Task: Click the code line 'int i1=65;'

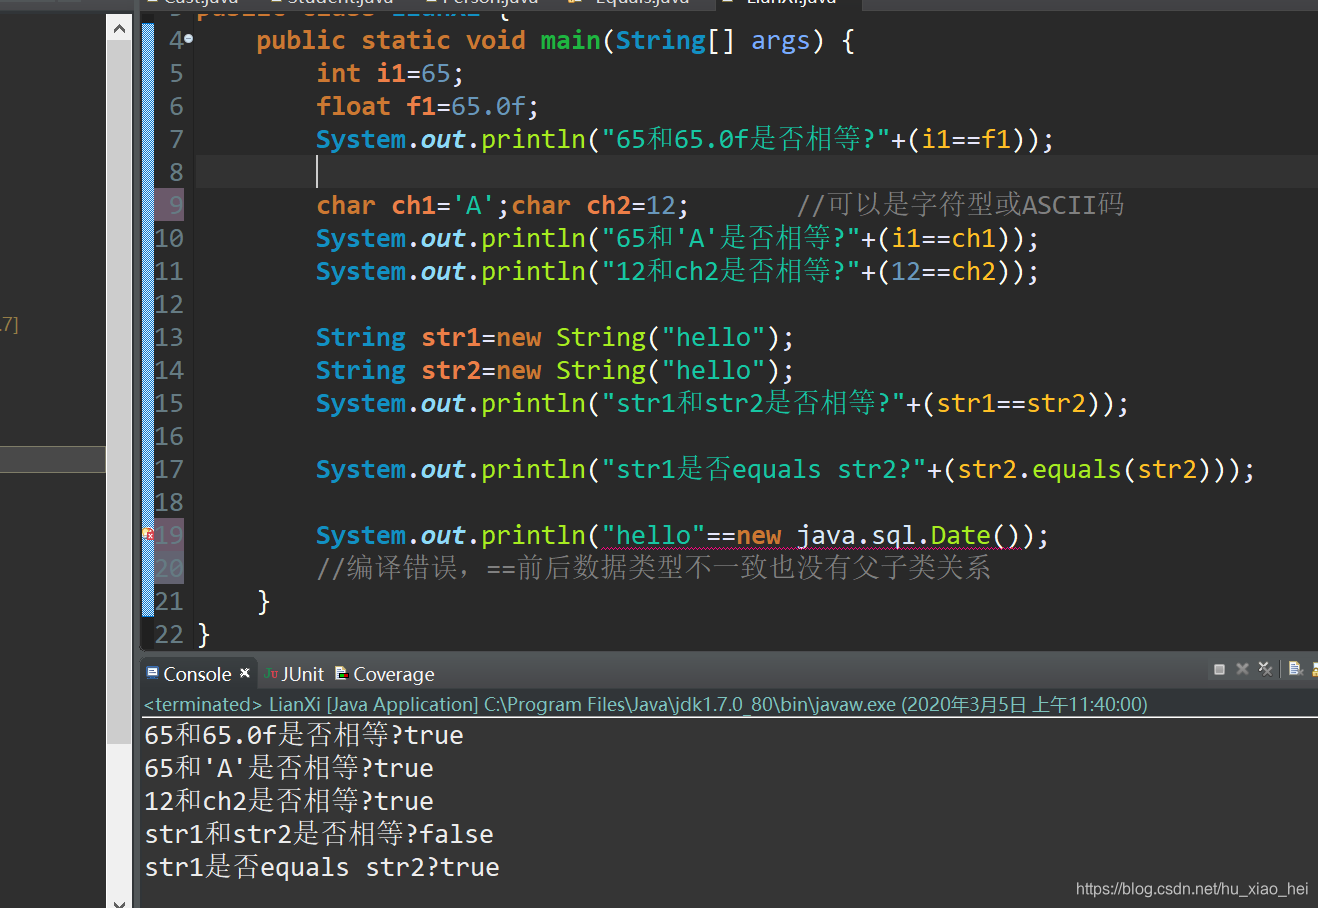Action: [390, 73]
